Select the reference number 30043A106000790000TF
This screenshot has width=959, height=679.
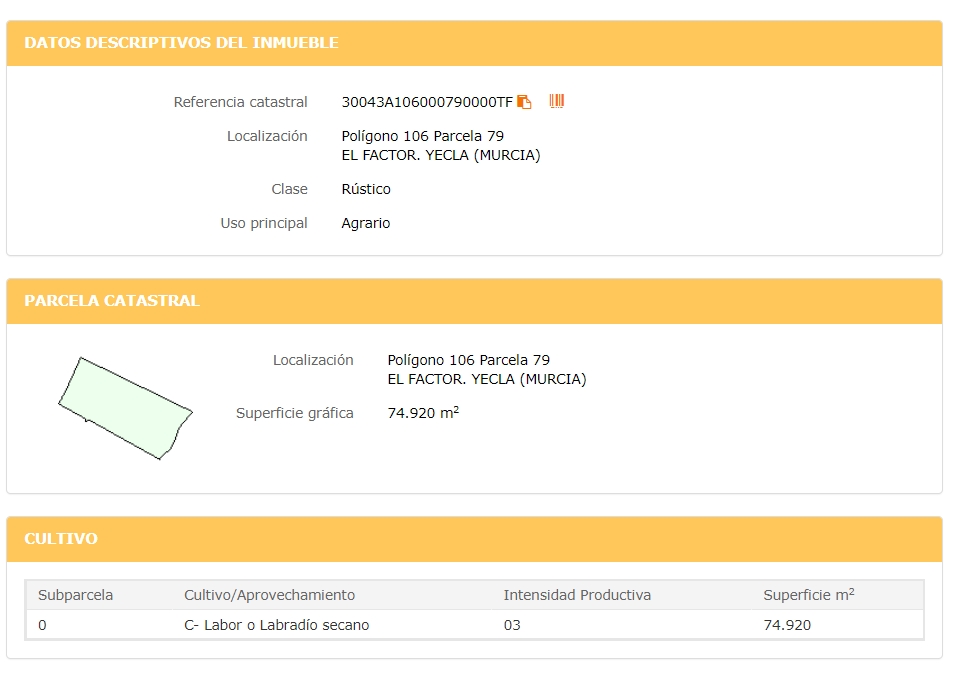tap(427, 102)
